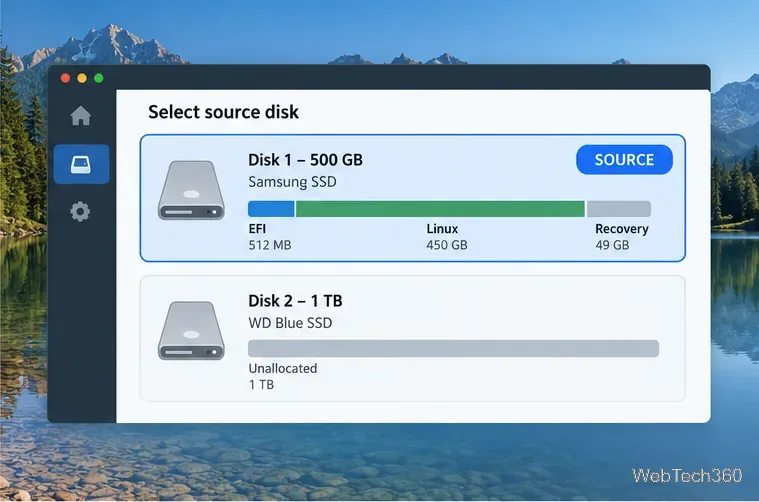Screen dimensions: 759x502
Task: Click the "49 GB" size value
Action: click(x=612, y=245)
